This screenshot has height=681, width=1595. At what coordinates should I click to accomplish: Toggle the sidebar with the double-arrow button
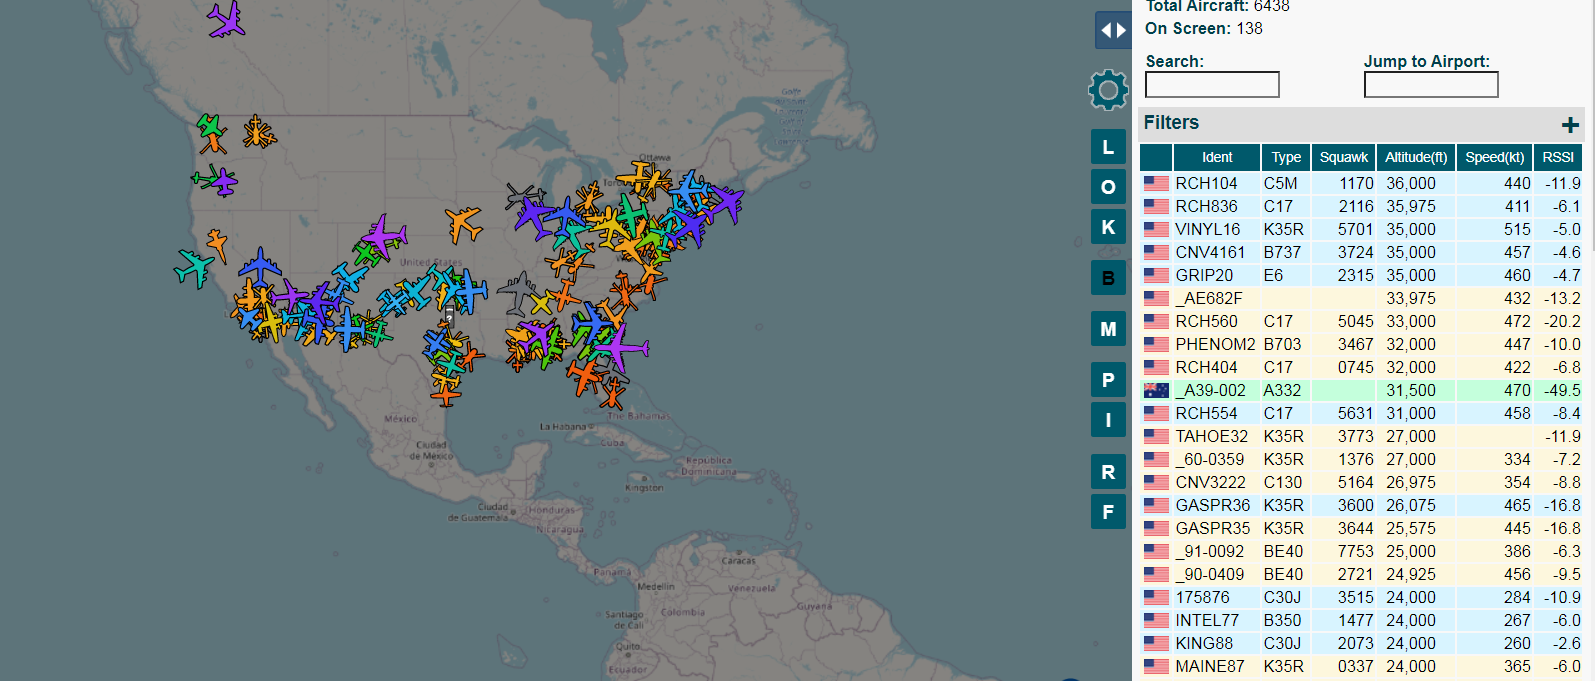[1113, 30]
